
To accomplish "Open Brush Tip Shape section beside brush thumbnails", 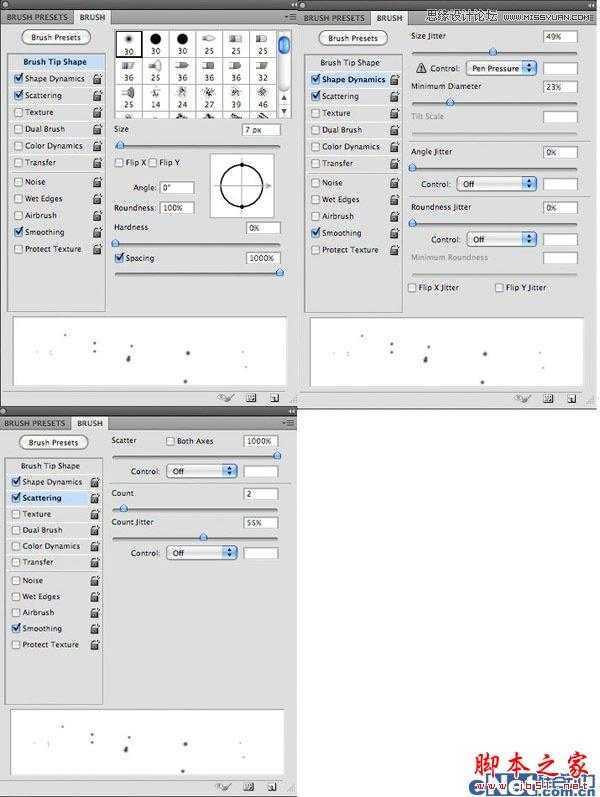I will coord(55,62).
